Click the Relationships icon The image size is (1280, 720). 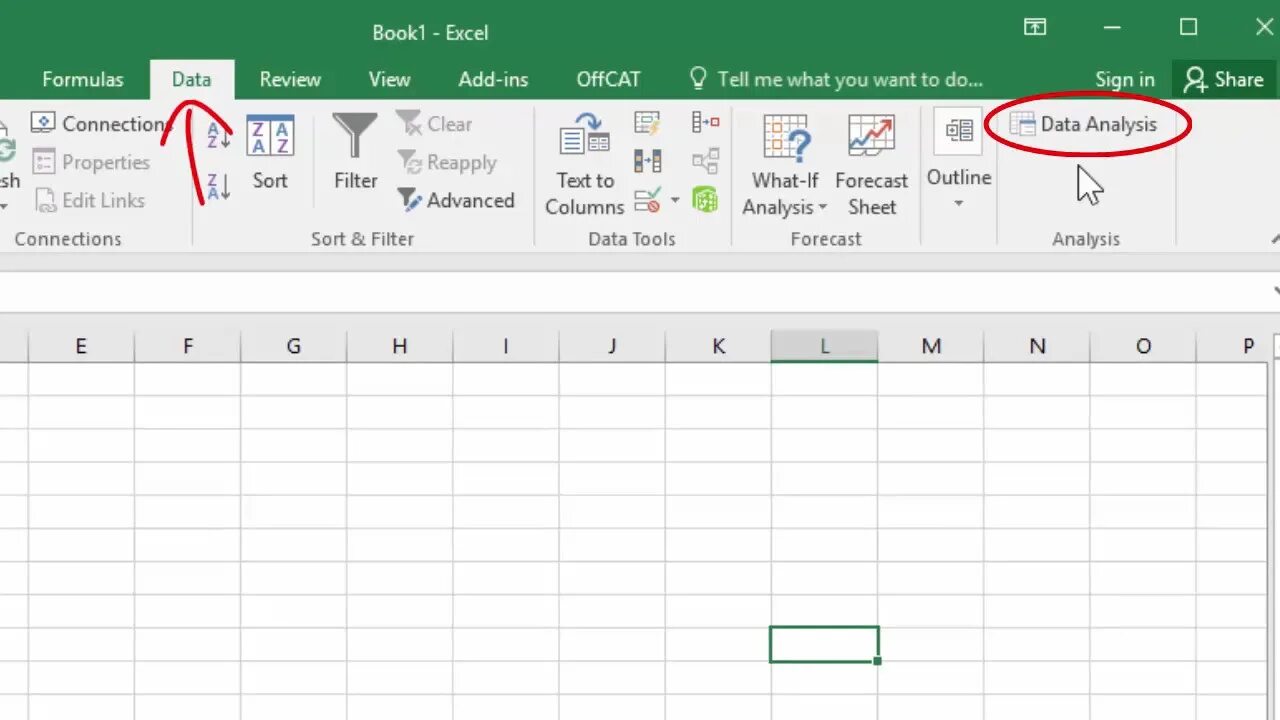pos(705,161)
